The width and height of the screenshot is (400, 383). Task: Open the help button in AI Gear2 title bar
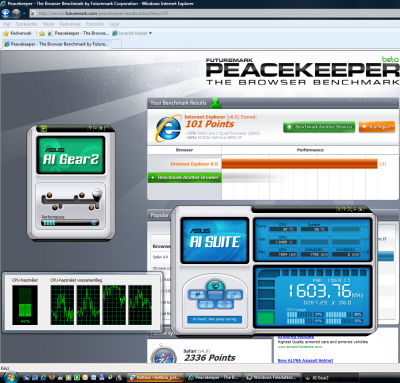(90, 128)
